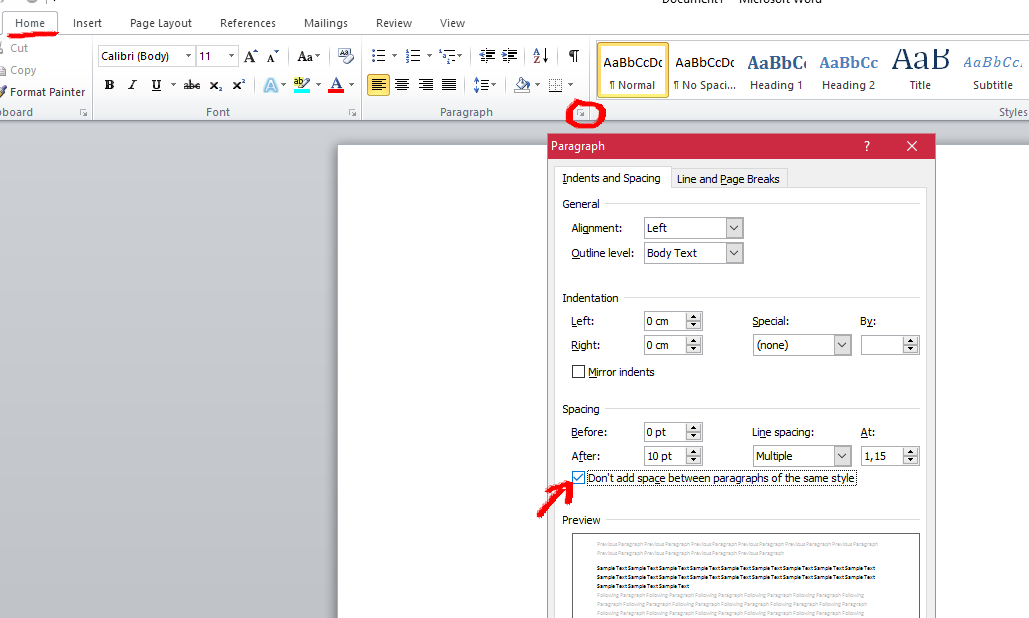1029x618 pixels.
Task: Open underline style dropdown arrow
Action: pos(173,85)
